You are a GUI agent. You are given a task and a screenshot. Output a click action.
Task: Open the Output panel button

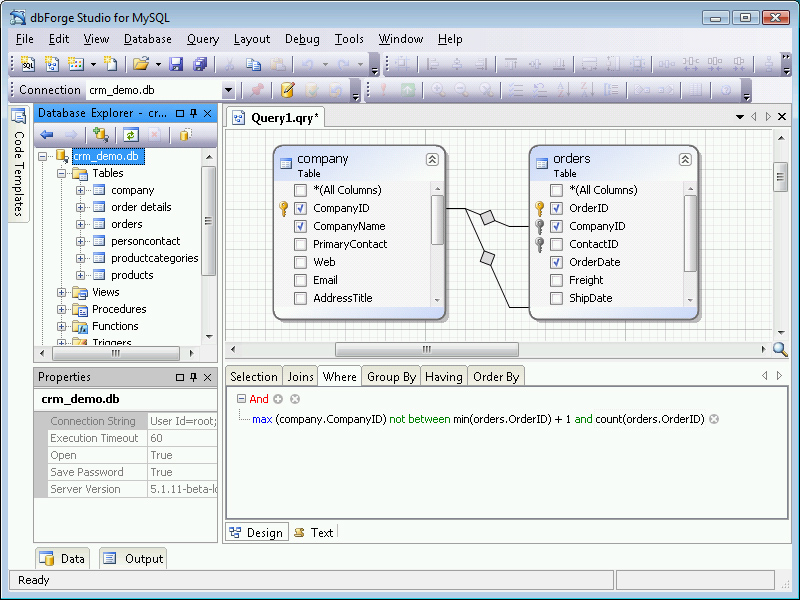[x=134, y=559]
